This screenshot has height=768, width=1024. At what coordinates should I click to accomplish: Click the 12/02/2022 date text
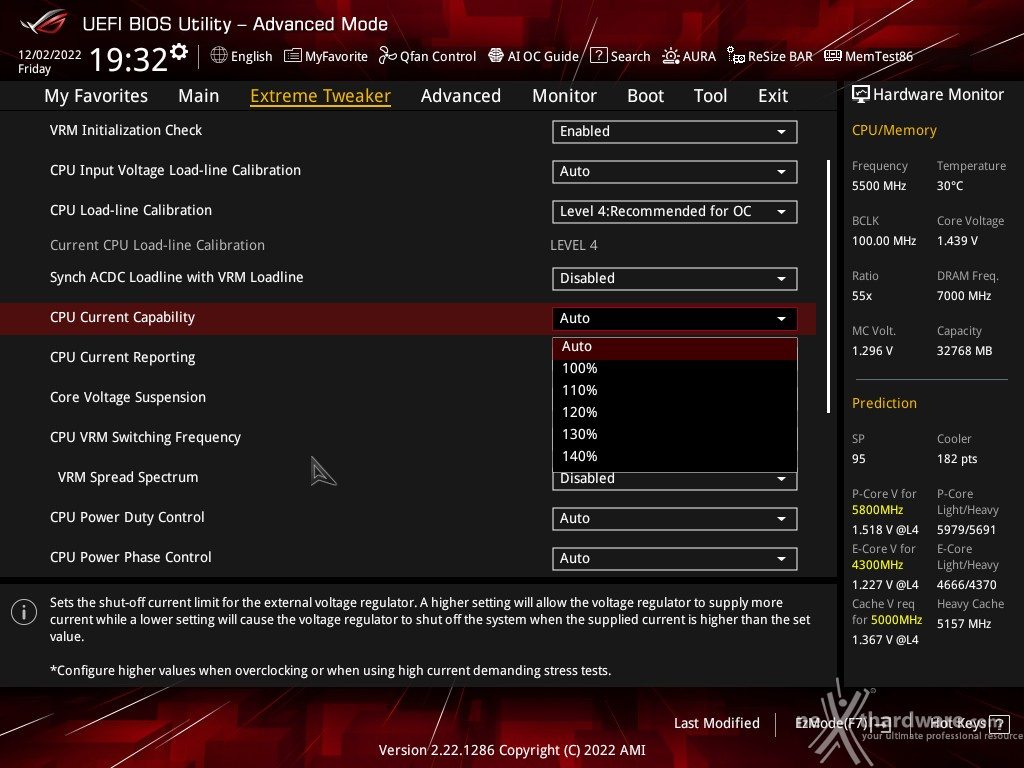(x=50, y=55)
